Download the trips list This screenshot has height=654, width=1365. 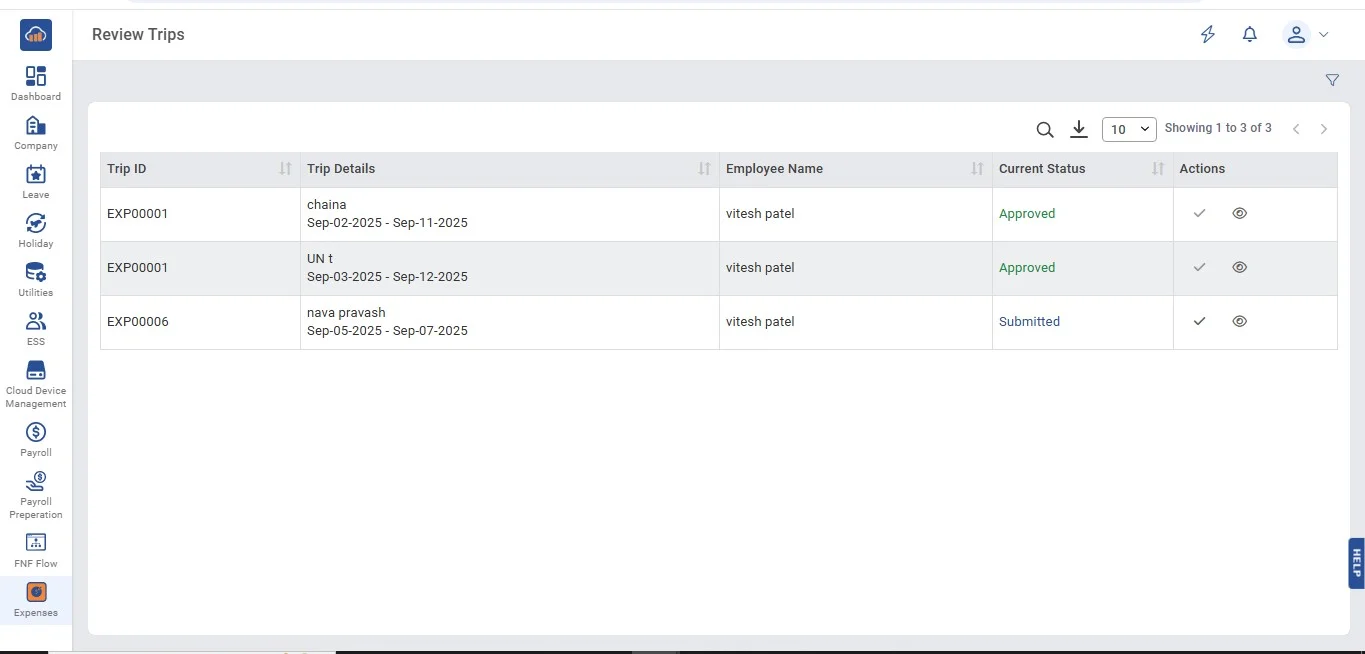click(x=1078, y=129)
